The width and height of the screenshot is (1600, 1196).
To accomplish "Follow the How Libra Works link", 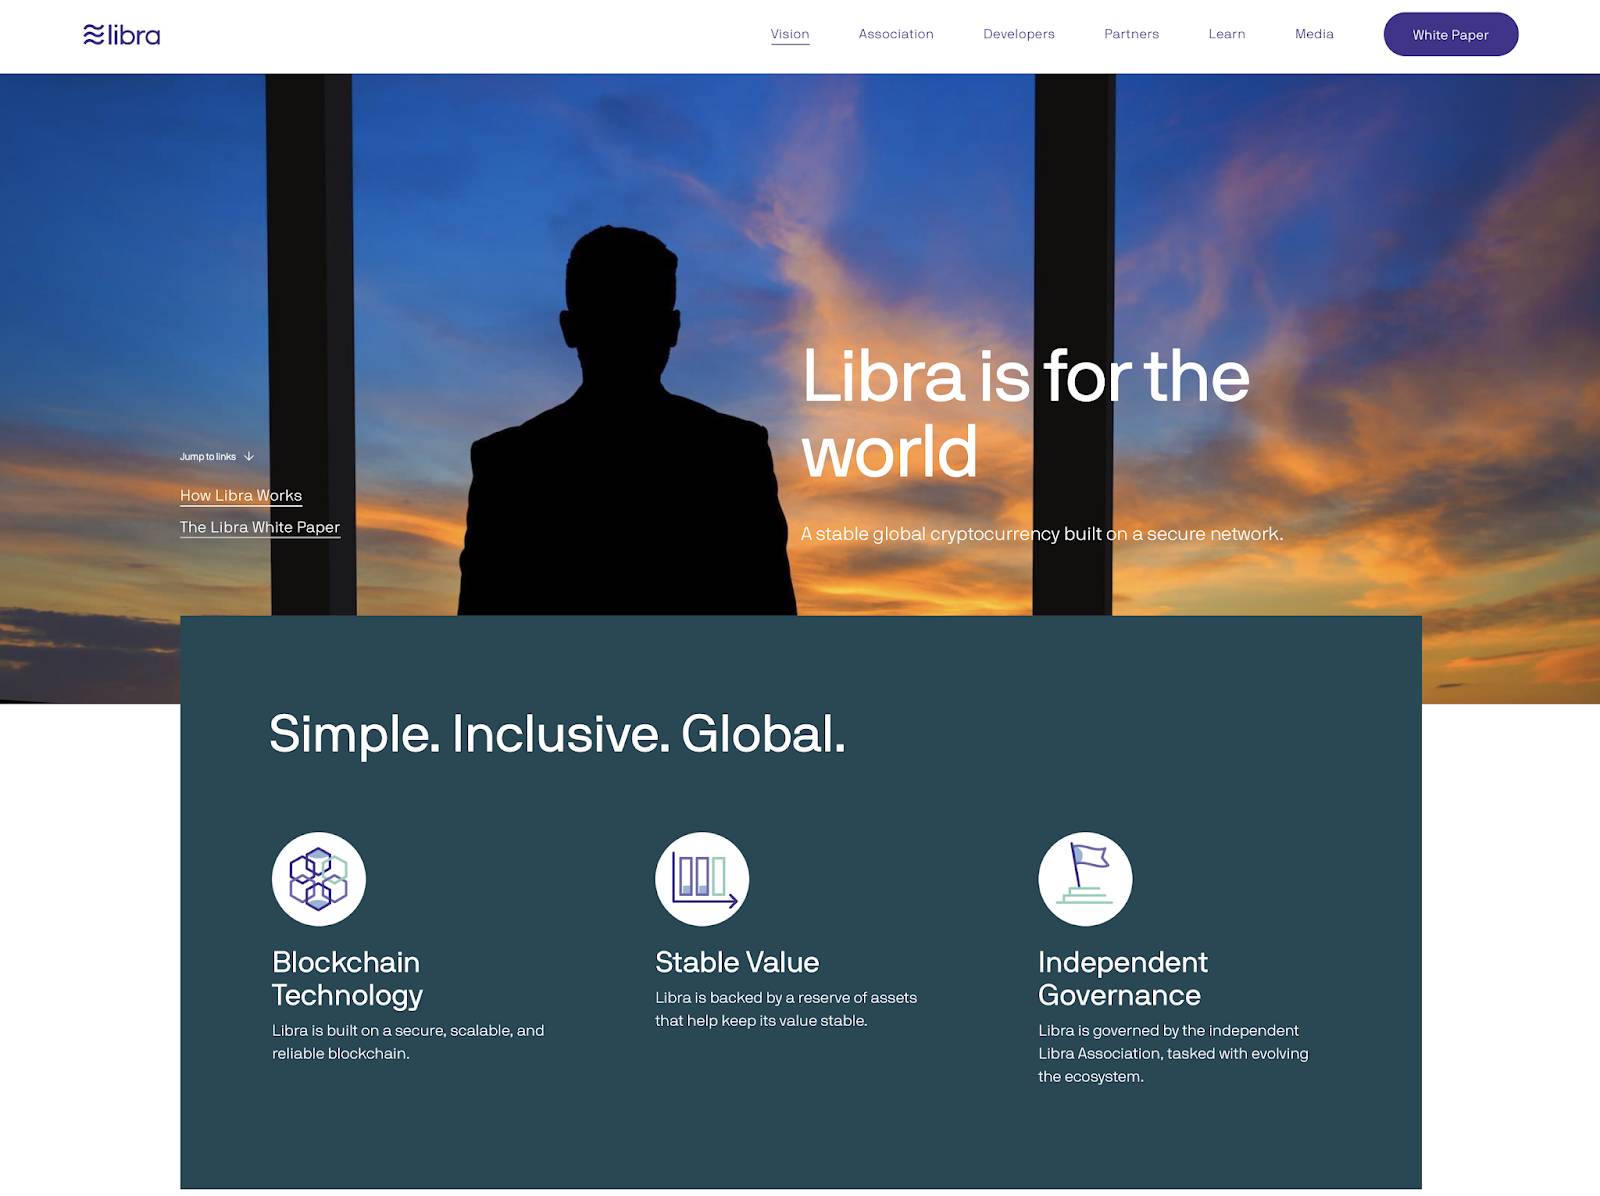I will (241, 496).
